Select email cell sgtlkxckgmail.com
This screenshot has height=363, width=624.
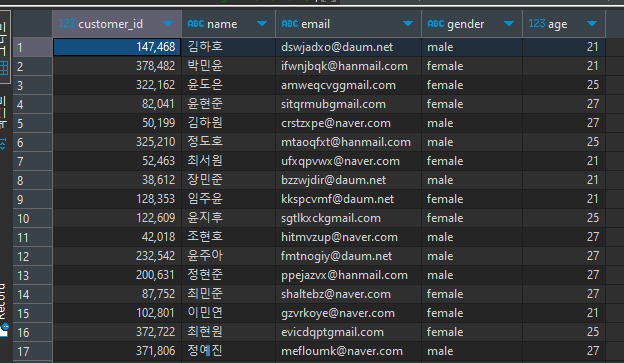349,218
